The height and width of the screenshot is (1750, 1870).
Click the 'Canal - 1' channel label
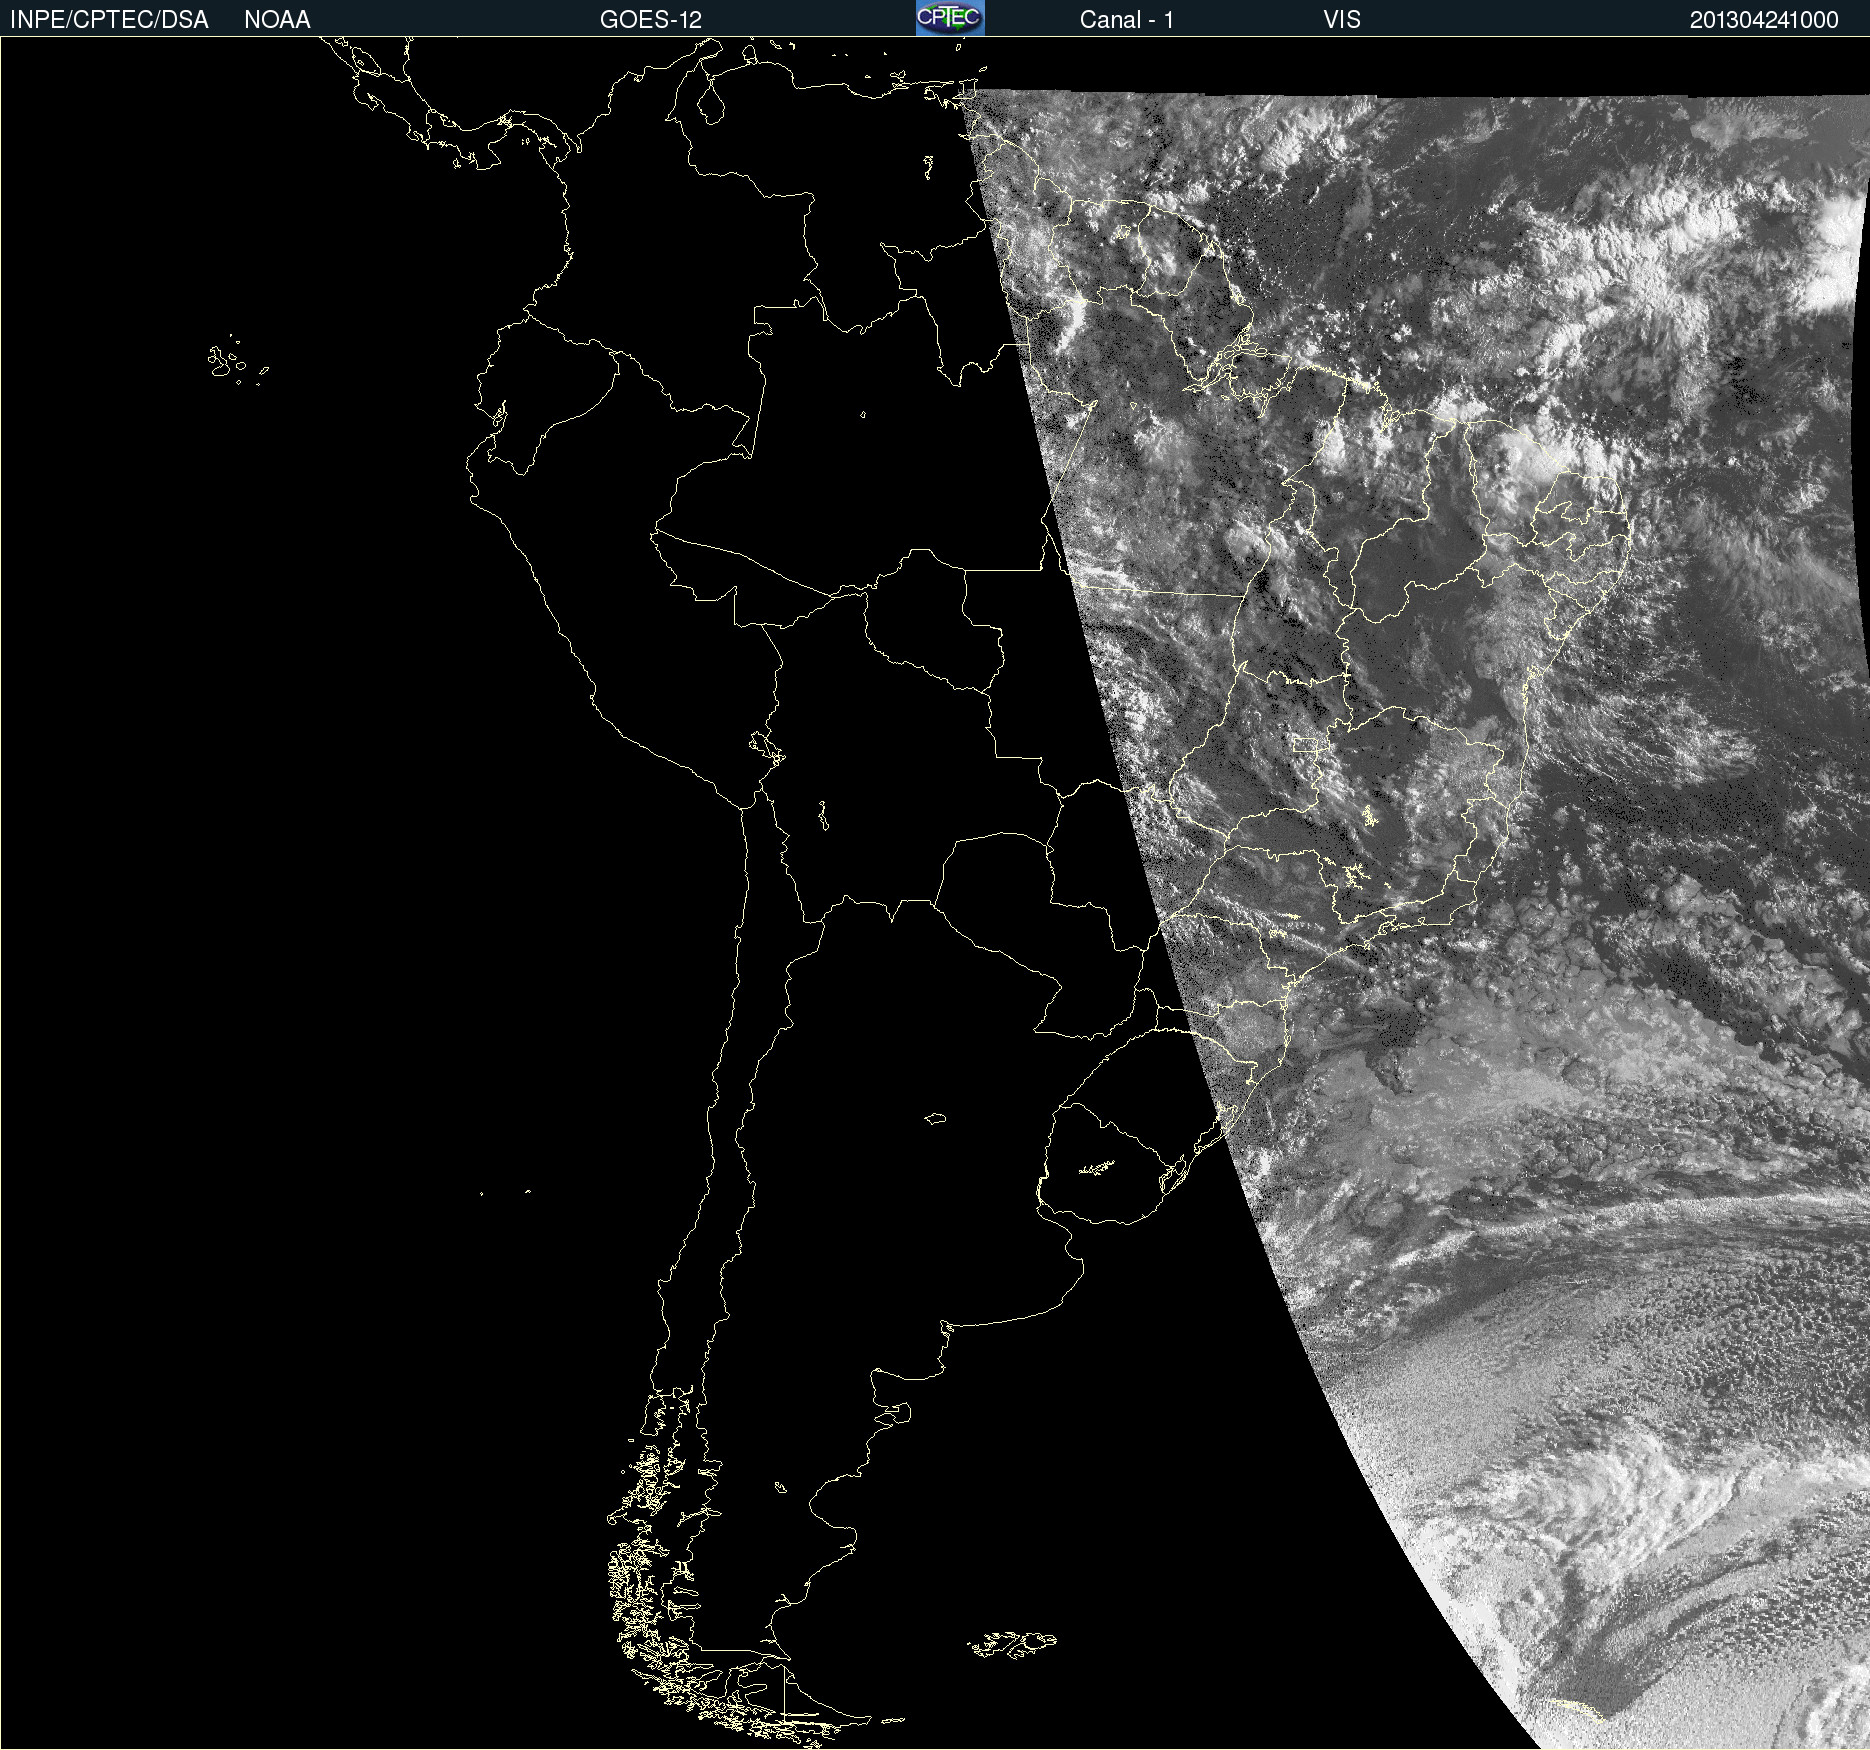[1127, 20]
